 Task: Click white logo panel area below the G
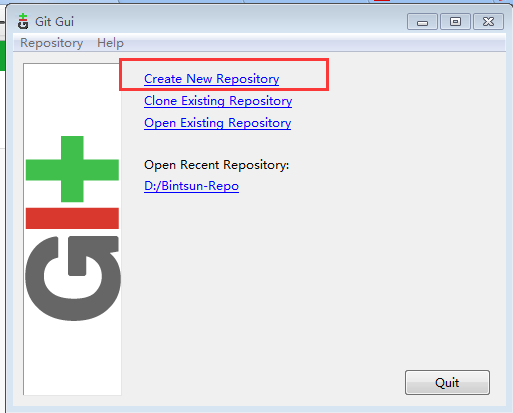(72, 358)
